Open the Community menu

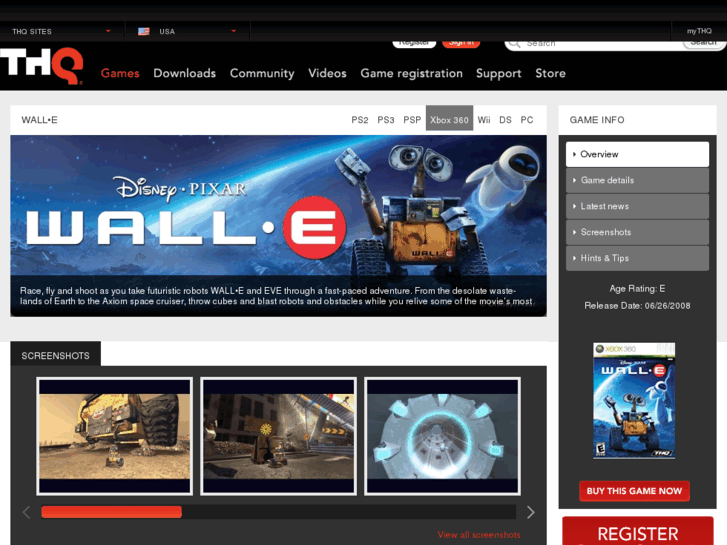pos(262,73)
